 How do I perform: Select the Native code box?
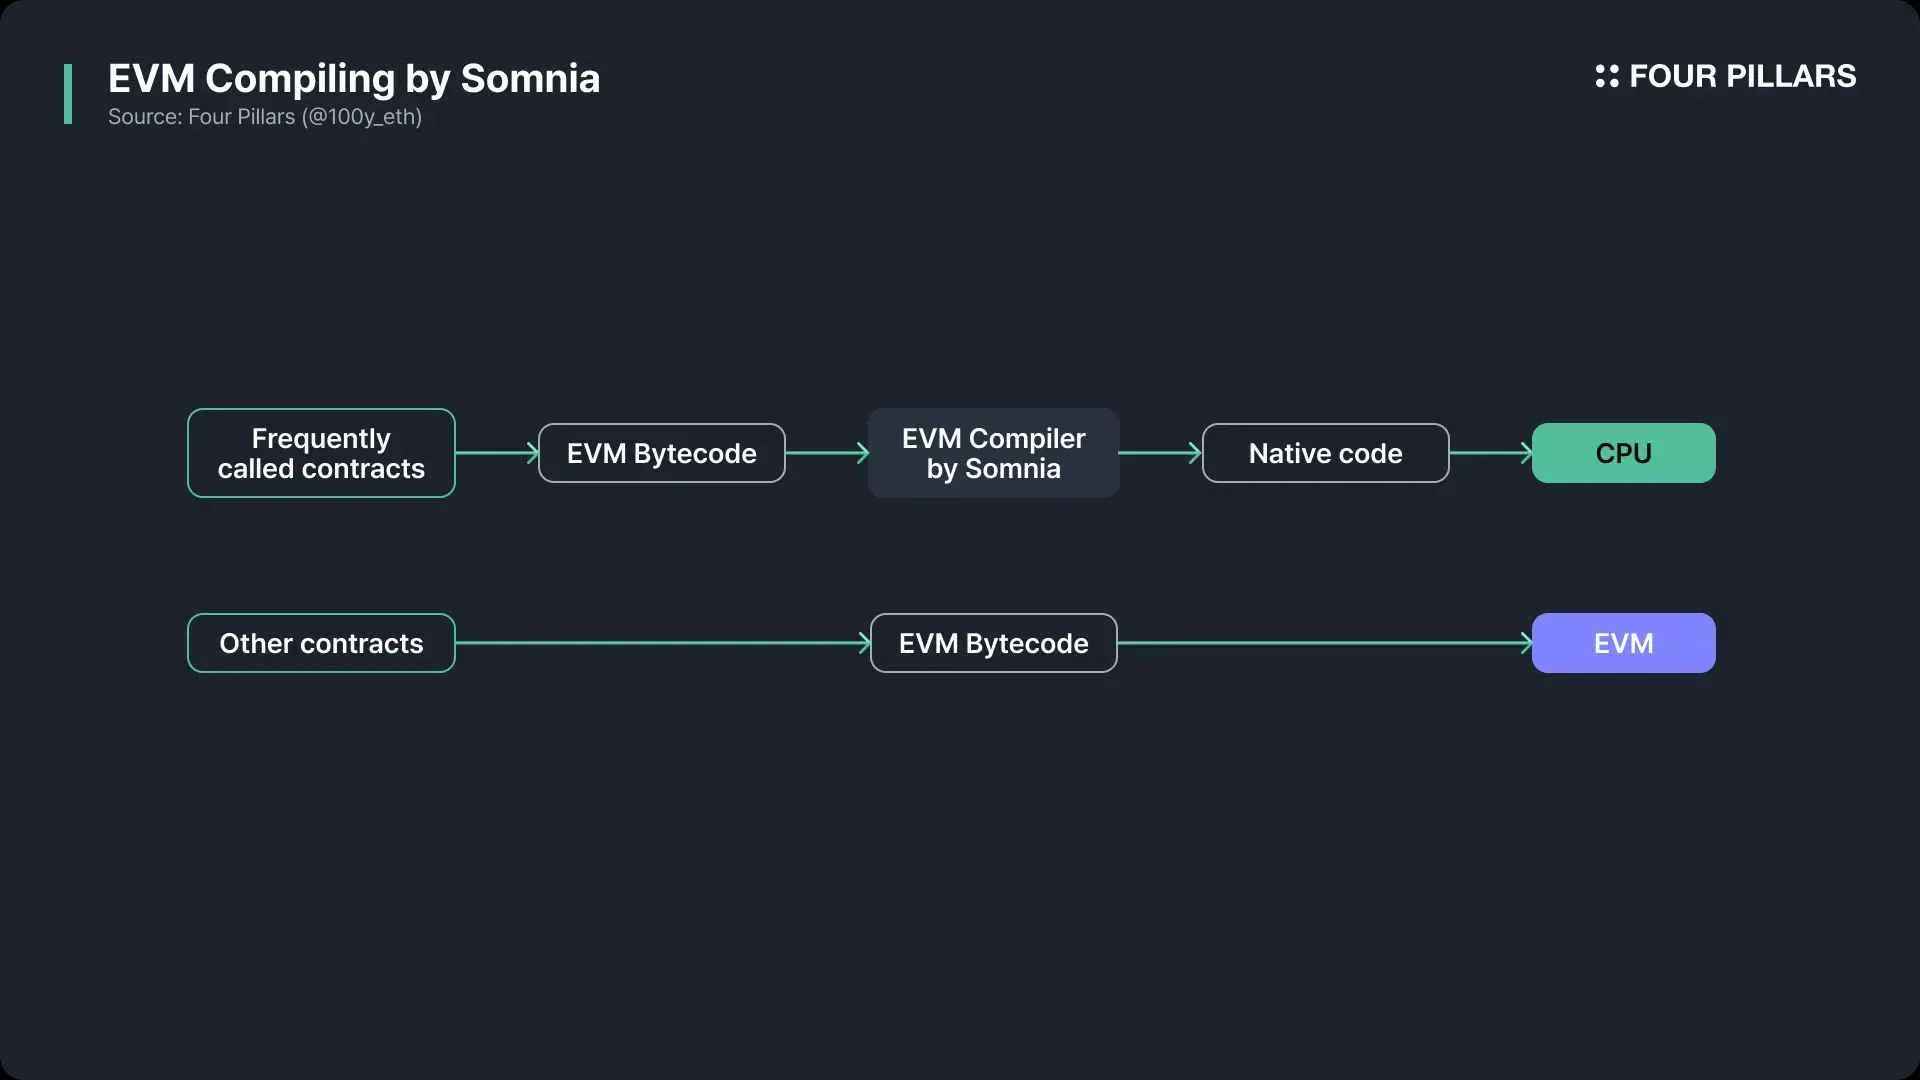click(1326, 453)
